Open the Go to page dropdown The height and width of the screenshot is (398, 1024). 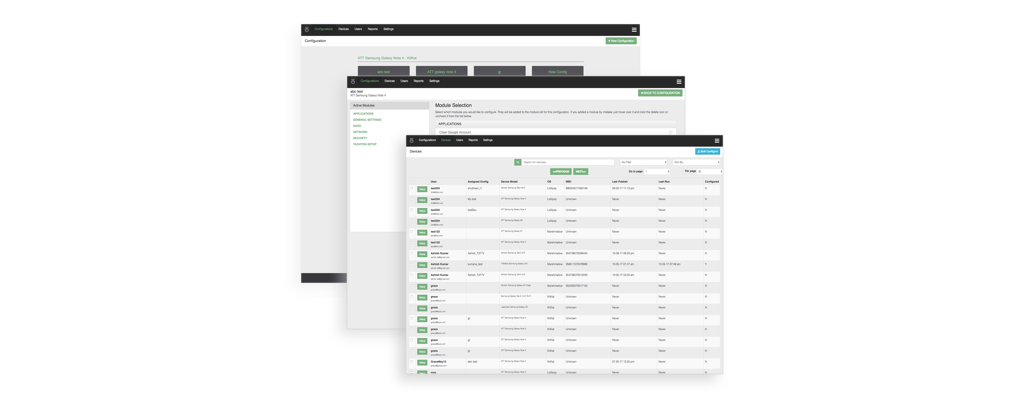point(657,172)
